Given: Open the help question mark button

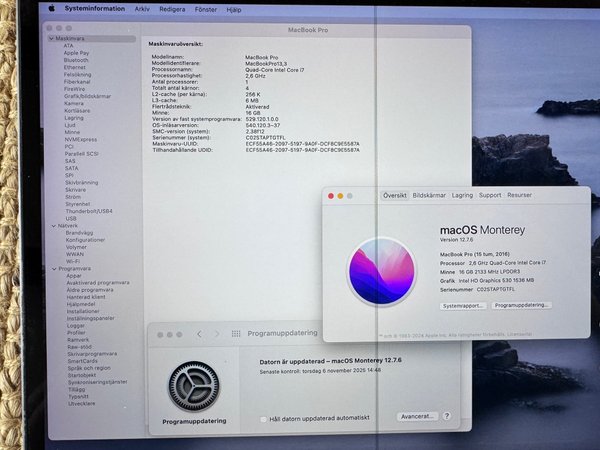Looking at the screenshot, I should point(447,416).
